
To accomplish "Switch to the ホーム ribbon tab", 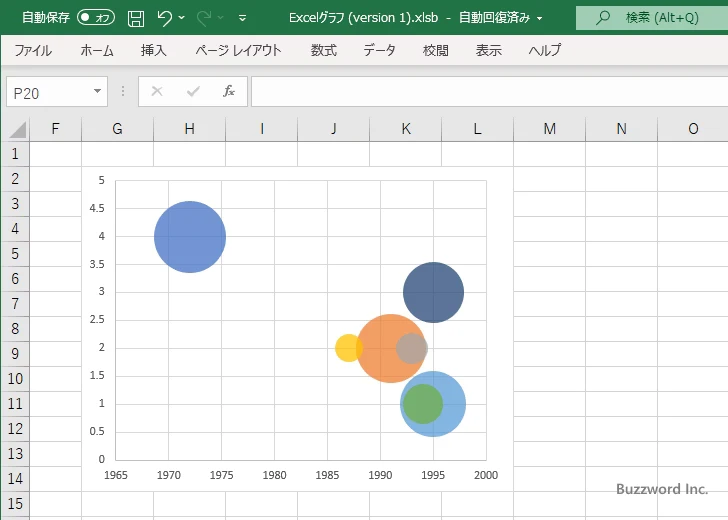I will [97, 50].
